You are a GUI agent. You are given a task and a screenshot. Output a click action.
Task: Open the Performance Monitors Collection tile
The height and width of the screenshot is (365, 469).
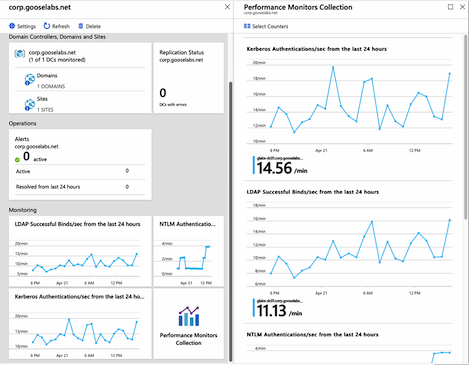[x=189, y=324]
